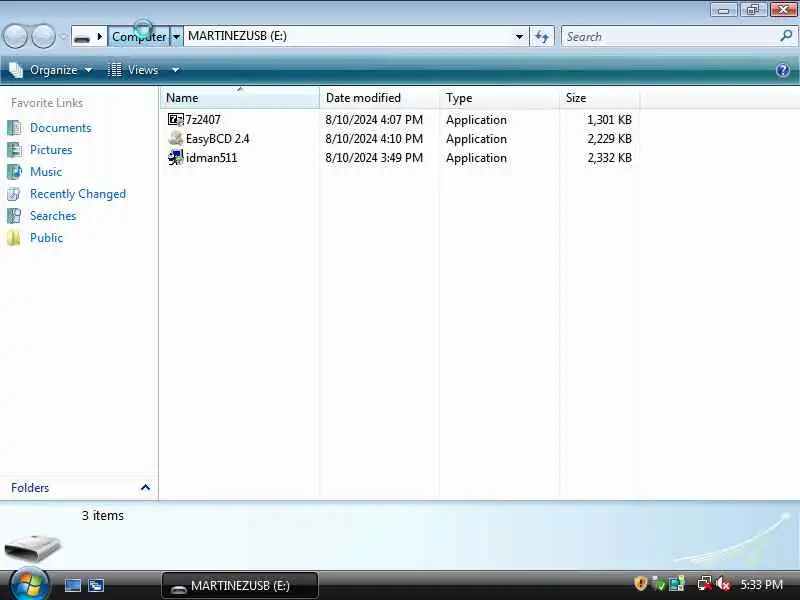Screen dimensions: 800x600
Task: Click the USB drive icon in details pane
Action: (33, 548)
